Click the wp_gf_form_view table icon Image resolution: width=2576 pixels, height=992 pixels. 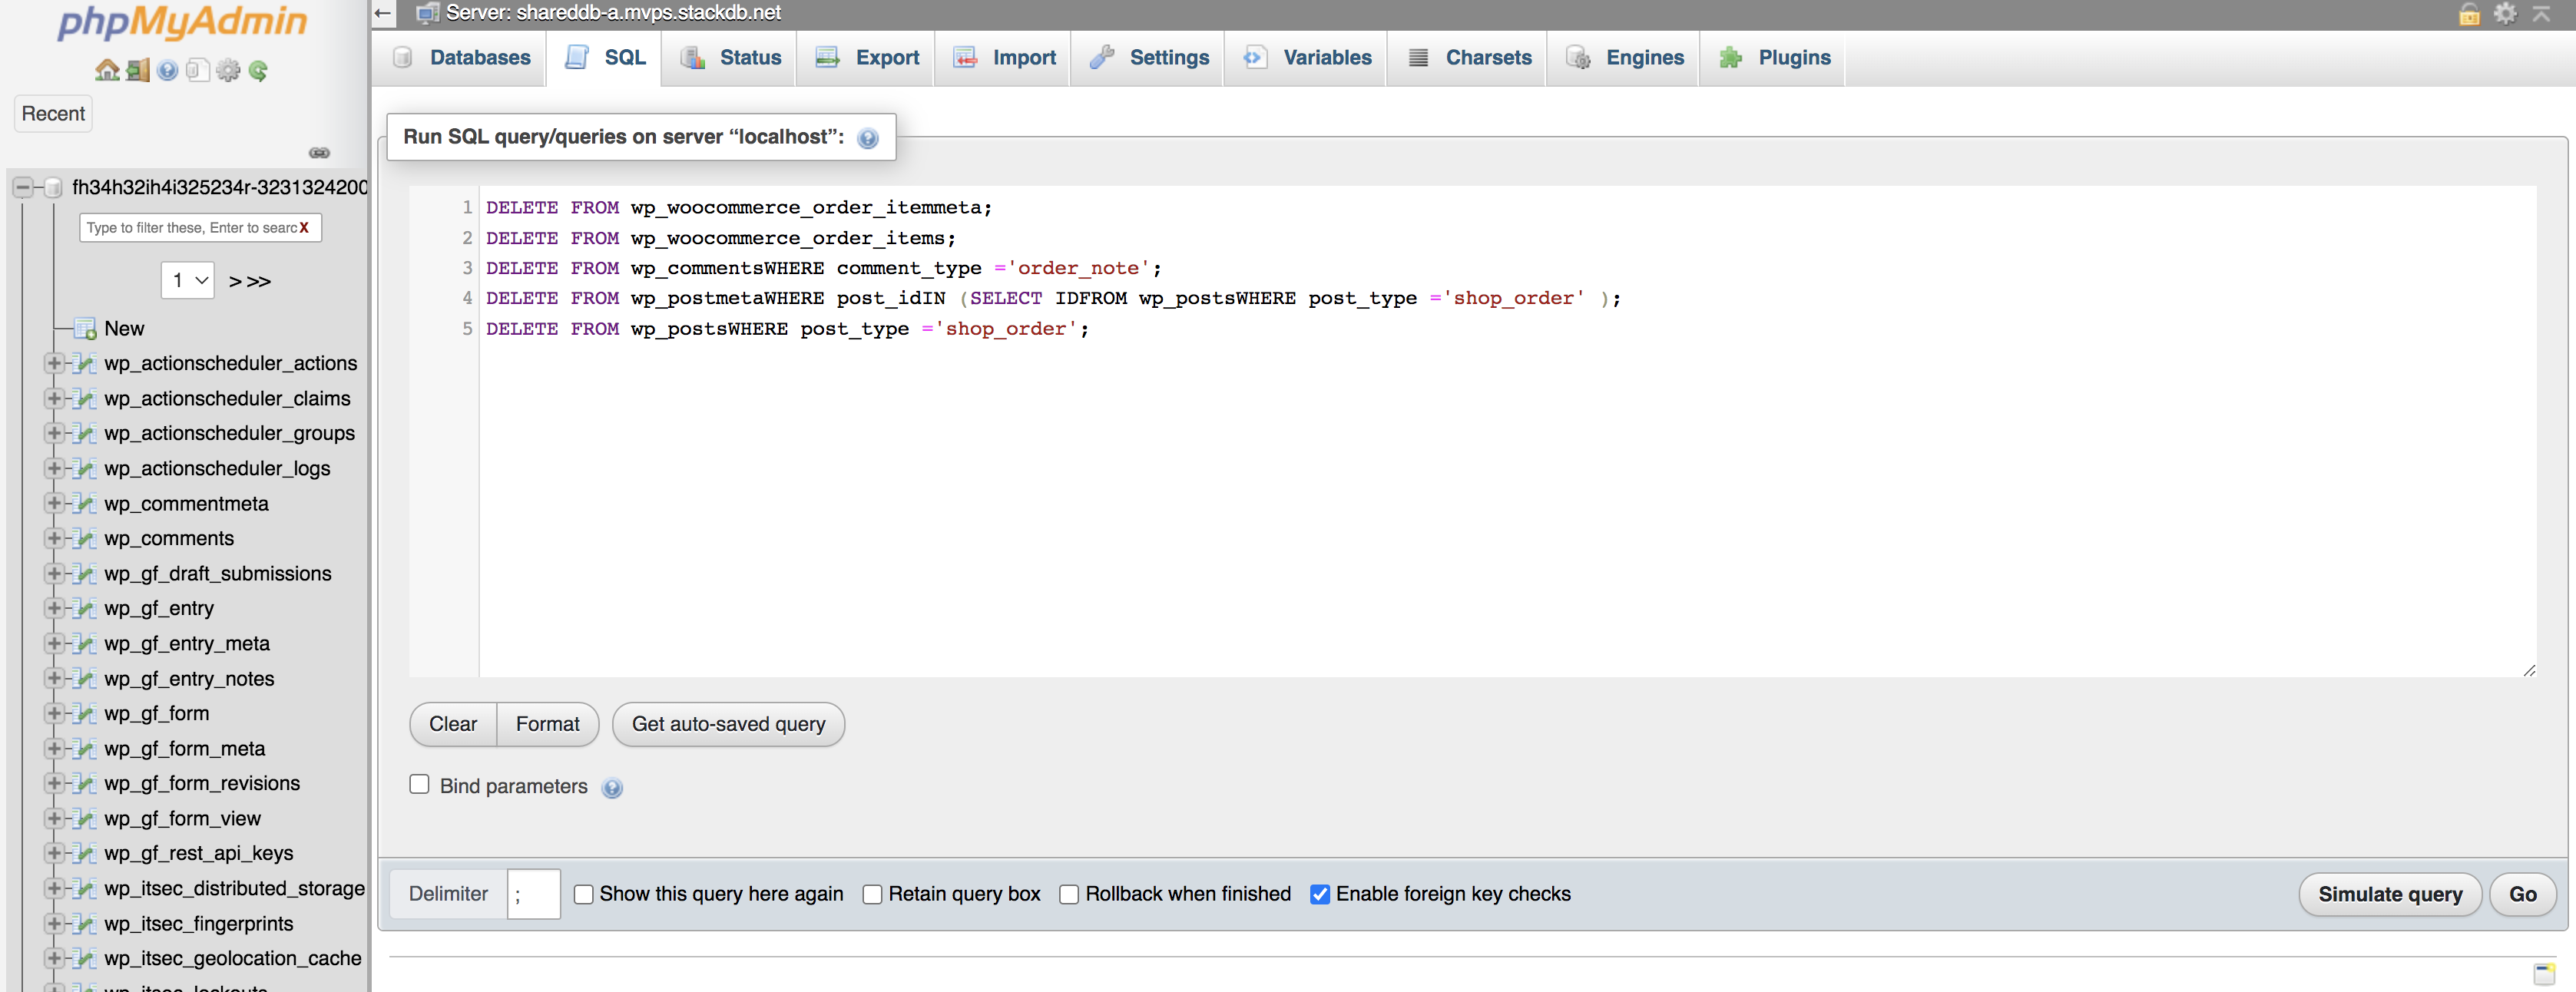(86, 819)
